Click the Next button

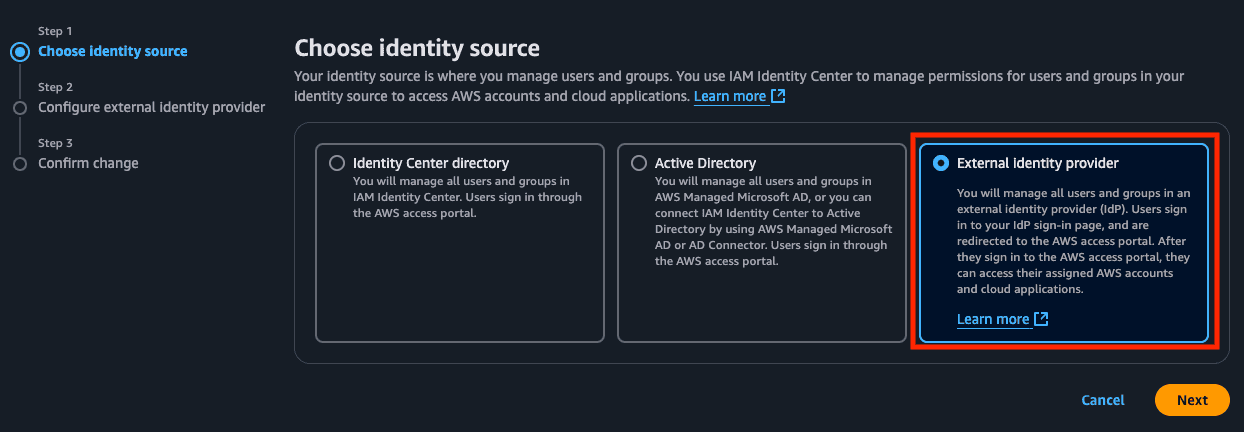coord(1192,400)
